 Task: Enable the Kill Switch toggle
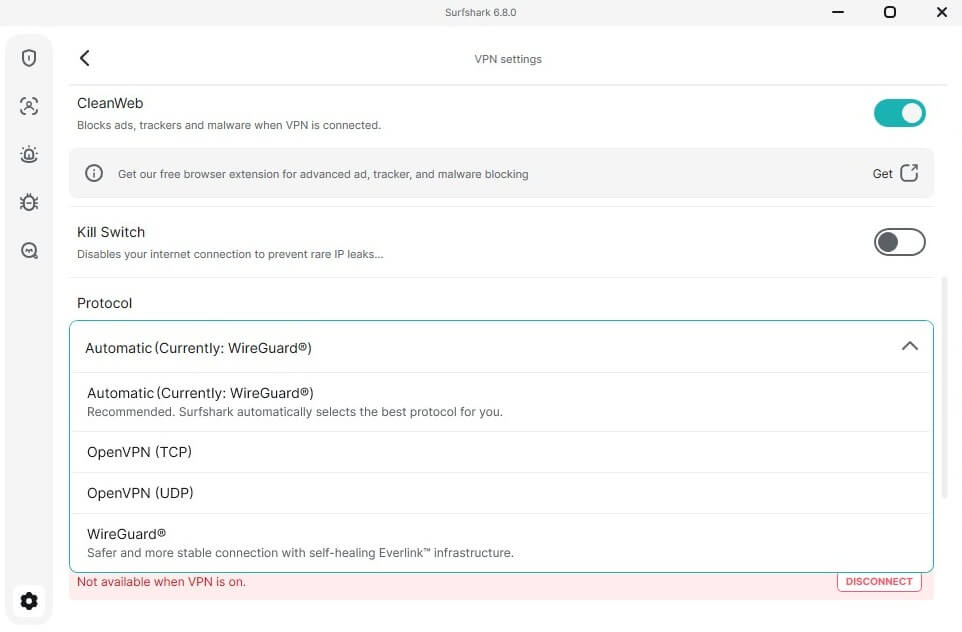899,242
